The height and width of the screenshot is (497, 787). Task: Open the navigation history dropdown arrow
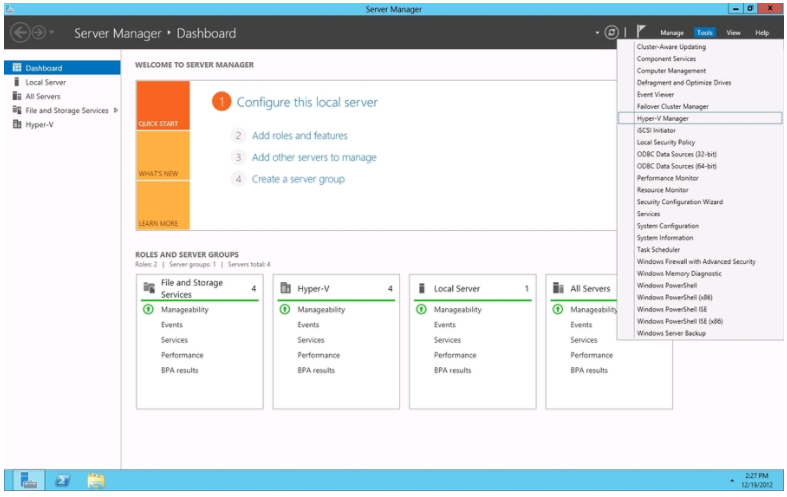(x=52, y=33)
